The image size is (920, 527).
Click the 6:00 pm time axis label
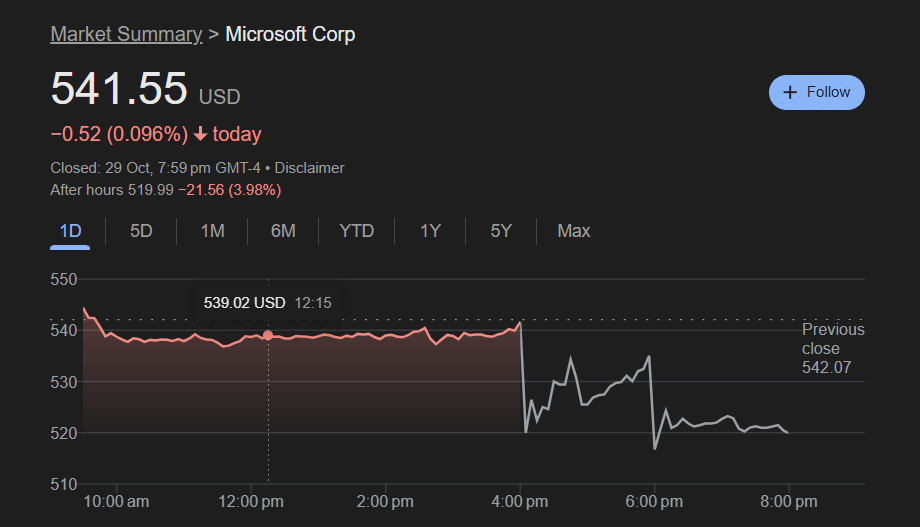pyautogui.click(x=654, y=501)
